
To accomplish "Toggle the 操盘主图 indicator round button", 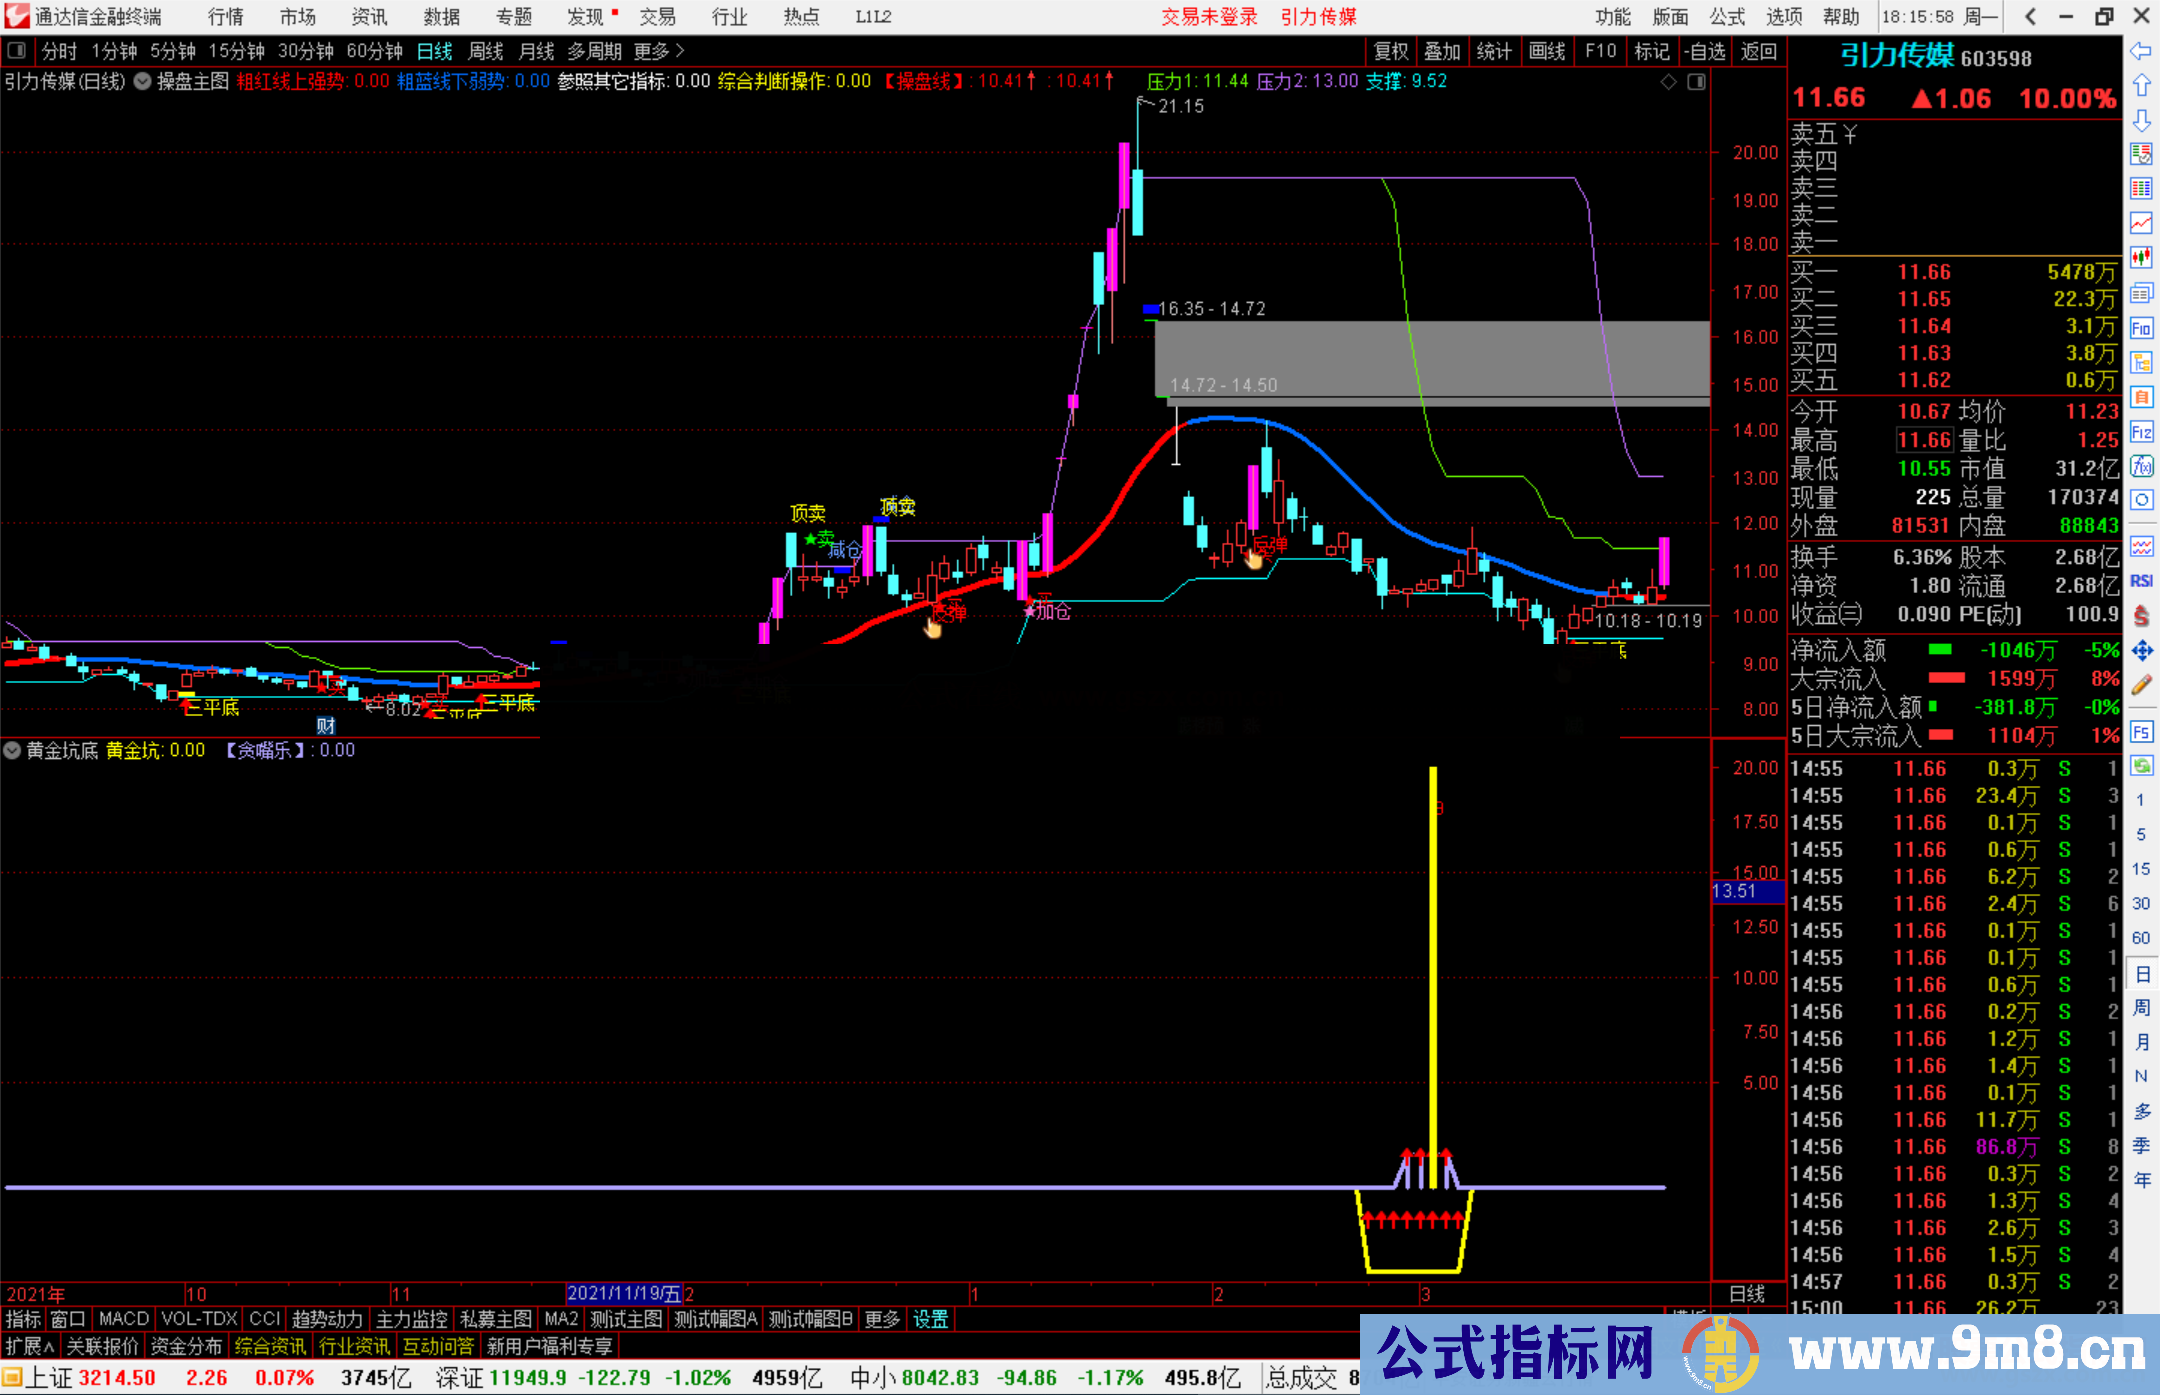I will pyautogui.click(x=143, y=82).
